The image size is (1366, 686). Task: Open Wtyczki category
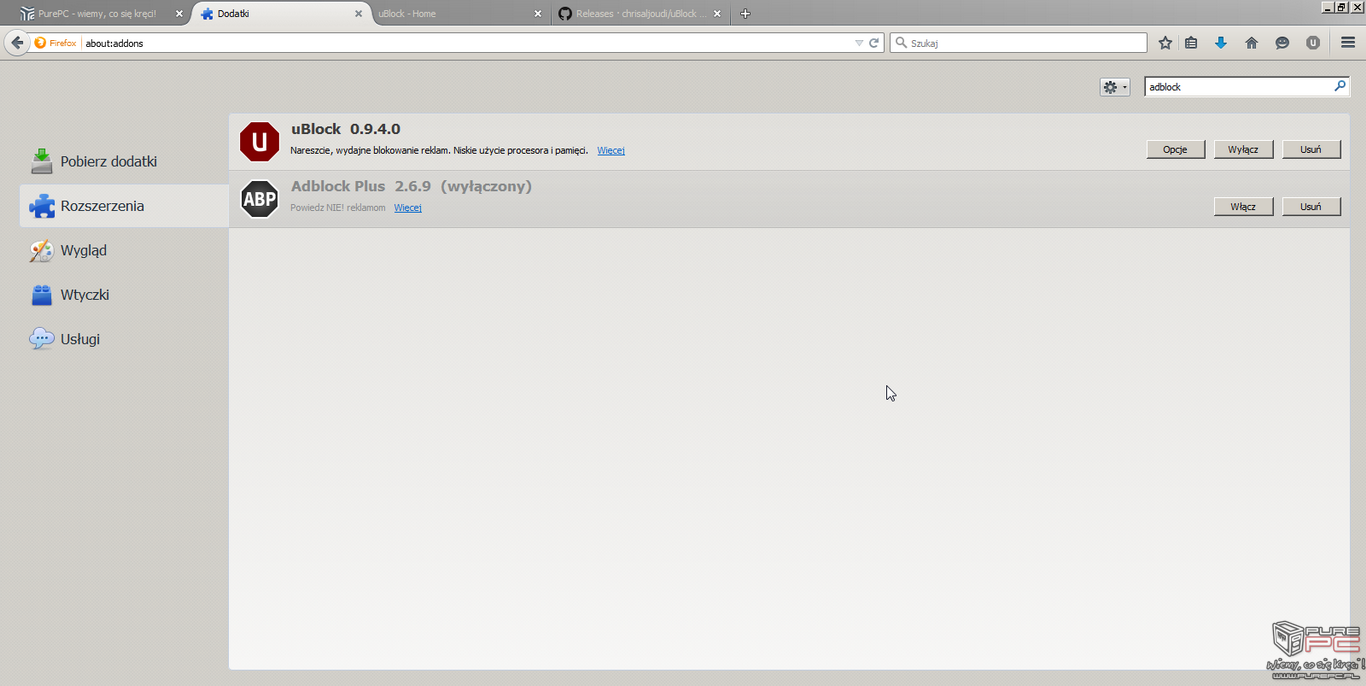pyautogui.click(x=124, y=295)
